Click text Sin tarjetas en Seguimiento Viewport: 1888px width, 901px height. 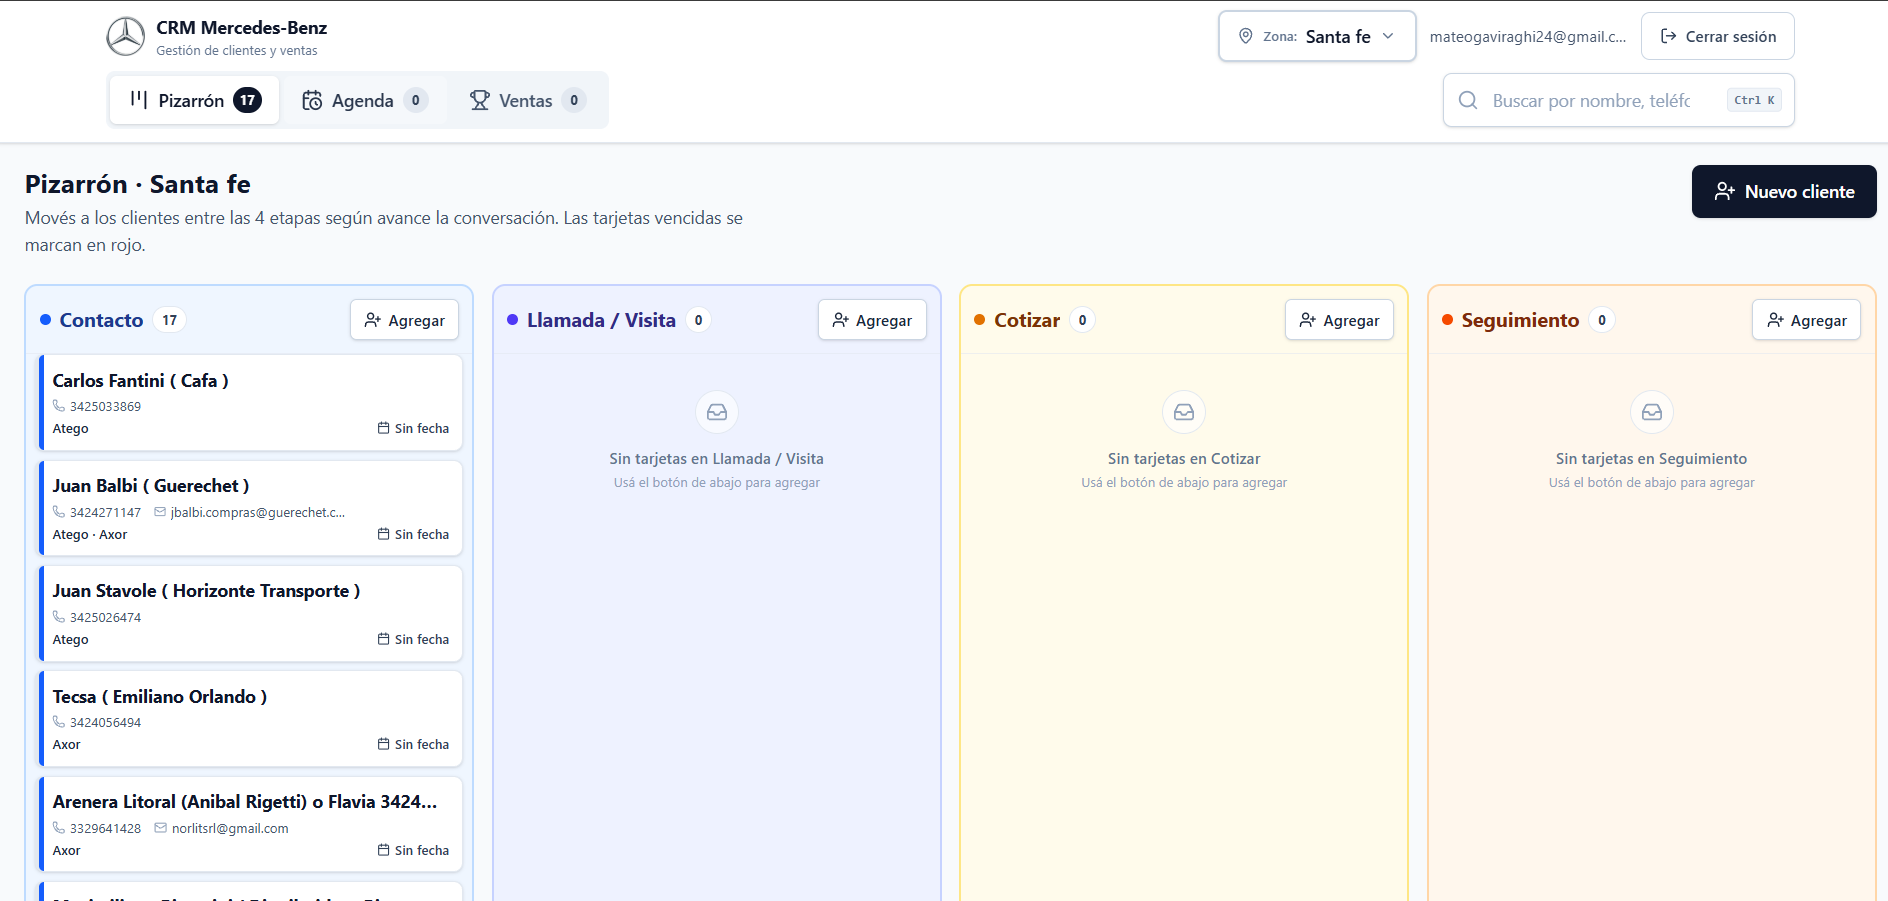(1652, 458)
